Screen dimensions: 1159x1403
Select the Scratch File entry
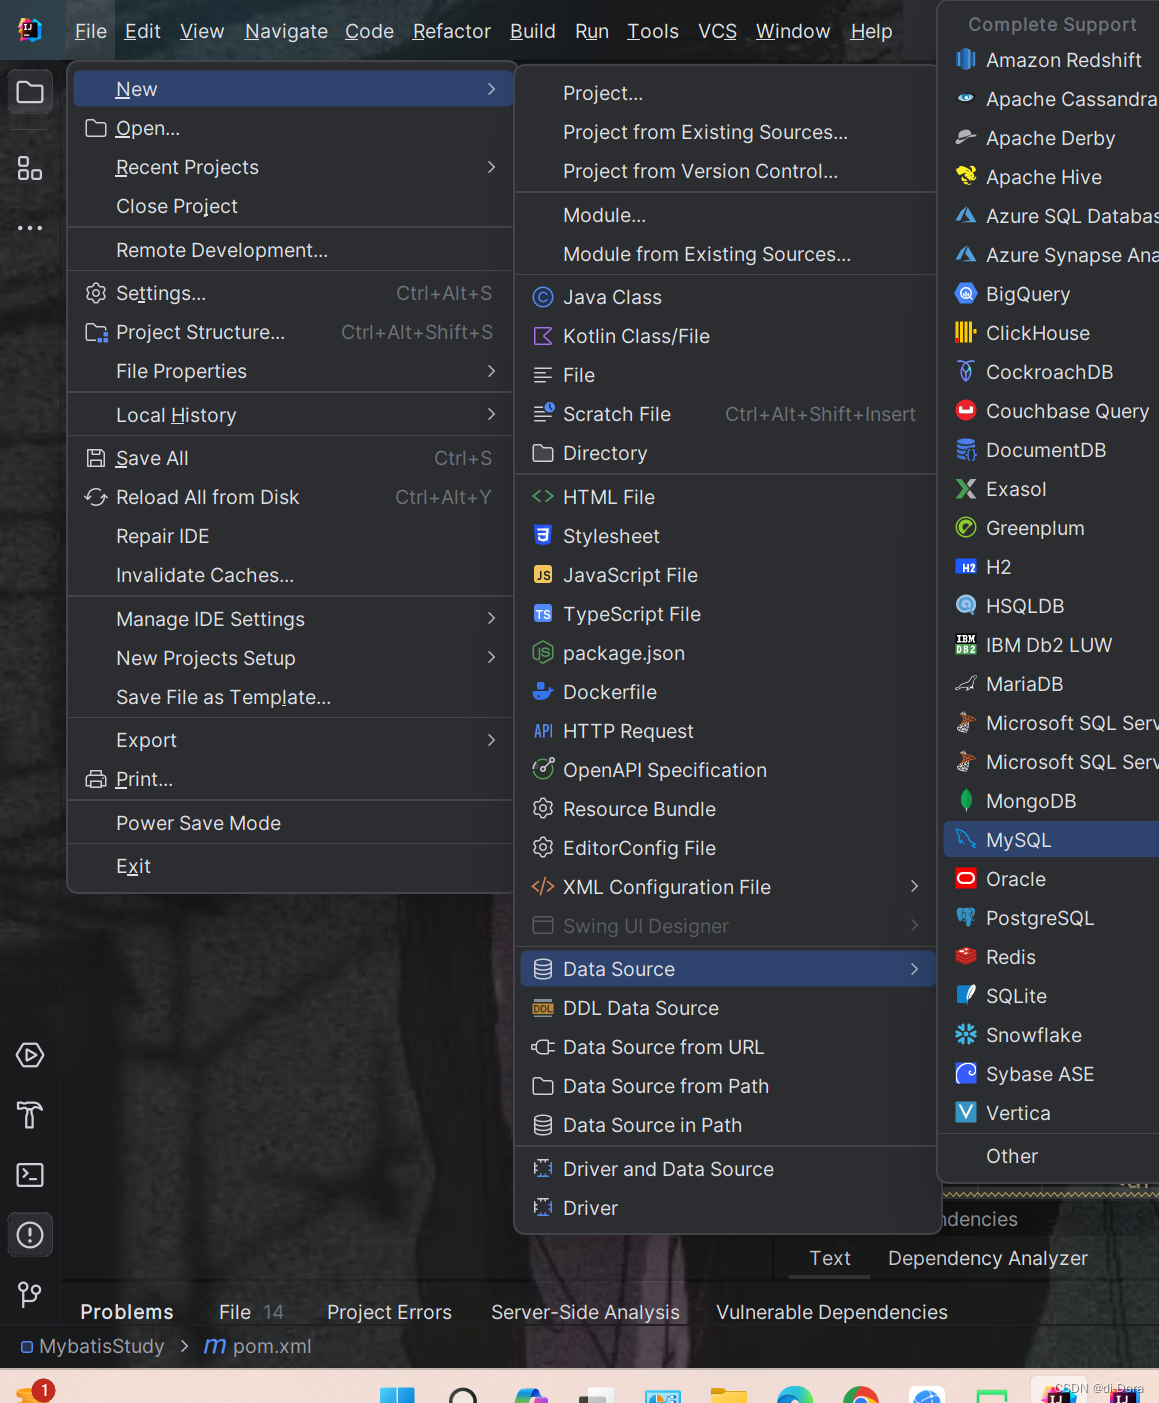pos(726,414)
